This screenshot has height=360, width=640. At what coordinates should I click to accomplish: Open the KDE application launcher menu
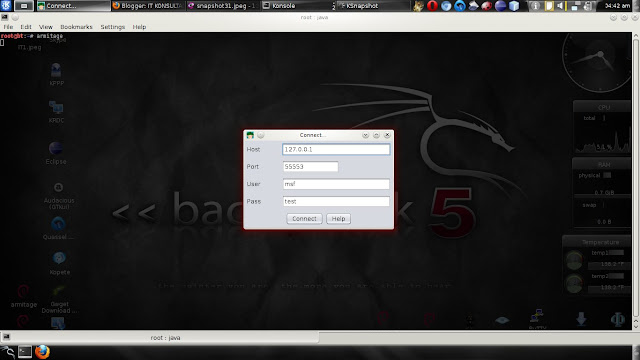(6, 6)
